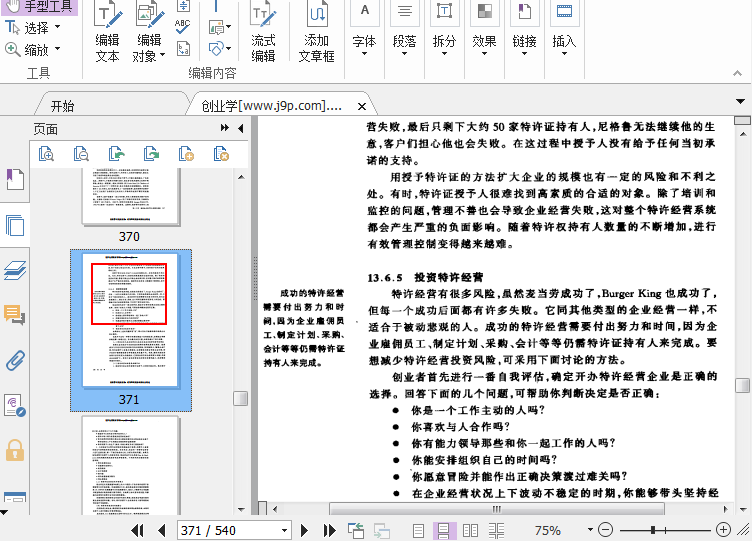Collapse the ribbon with the chevron
Screen dimensions: 752x541
(x=738, y=73)
